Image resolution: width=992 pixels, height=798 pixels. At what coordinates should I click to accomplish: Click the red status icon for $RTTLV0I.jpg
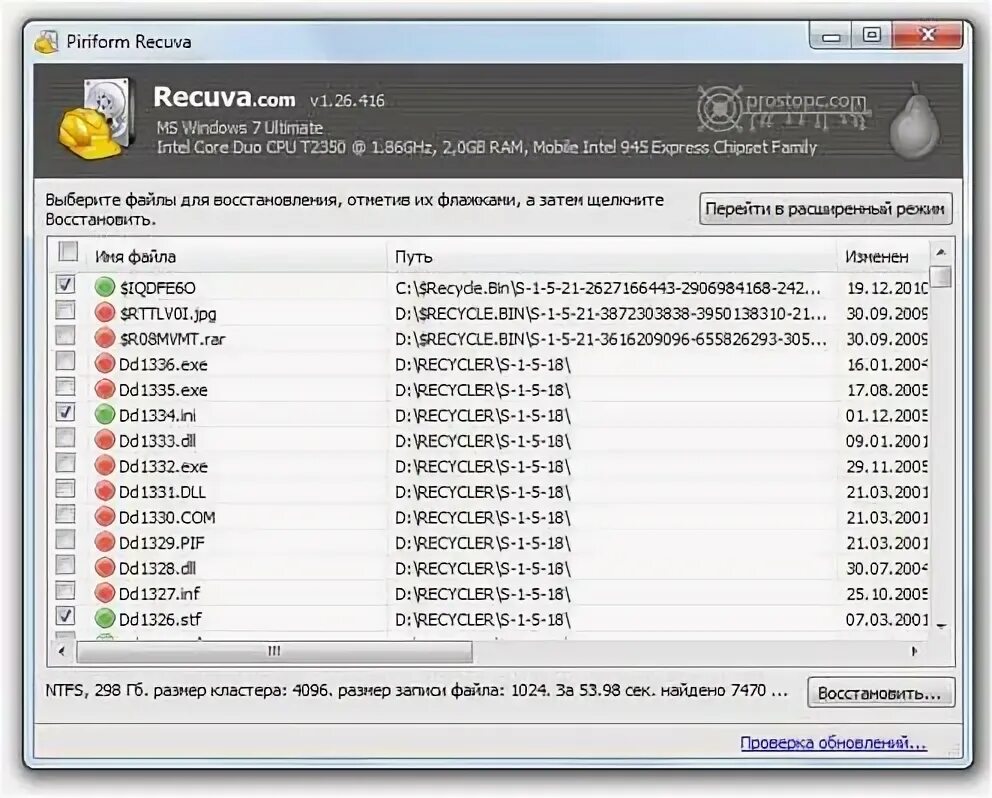point(104,313)
